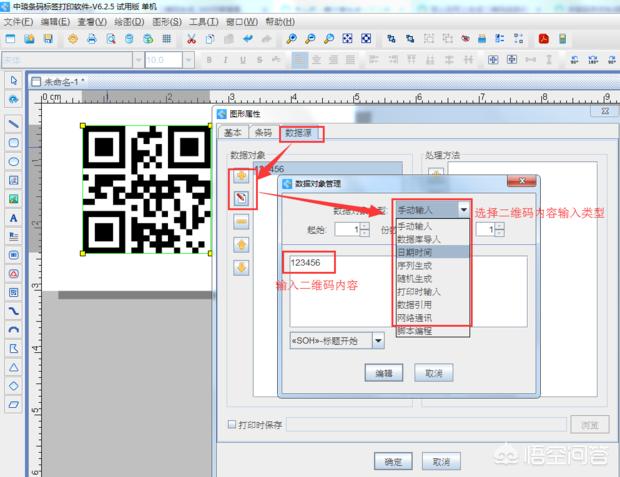Select the QR code on the canvas
This screenshot has height=477, width=620.
[x=147, y=189]
